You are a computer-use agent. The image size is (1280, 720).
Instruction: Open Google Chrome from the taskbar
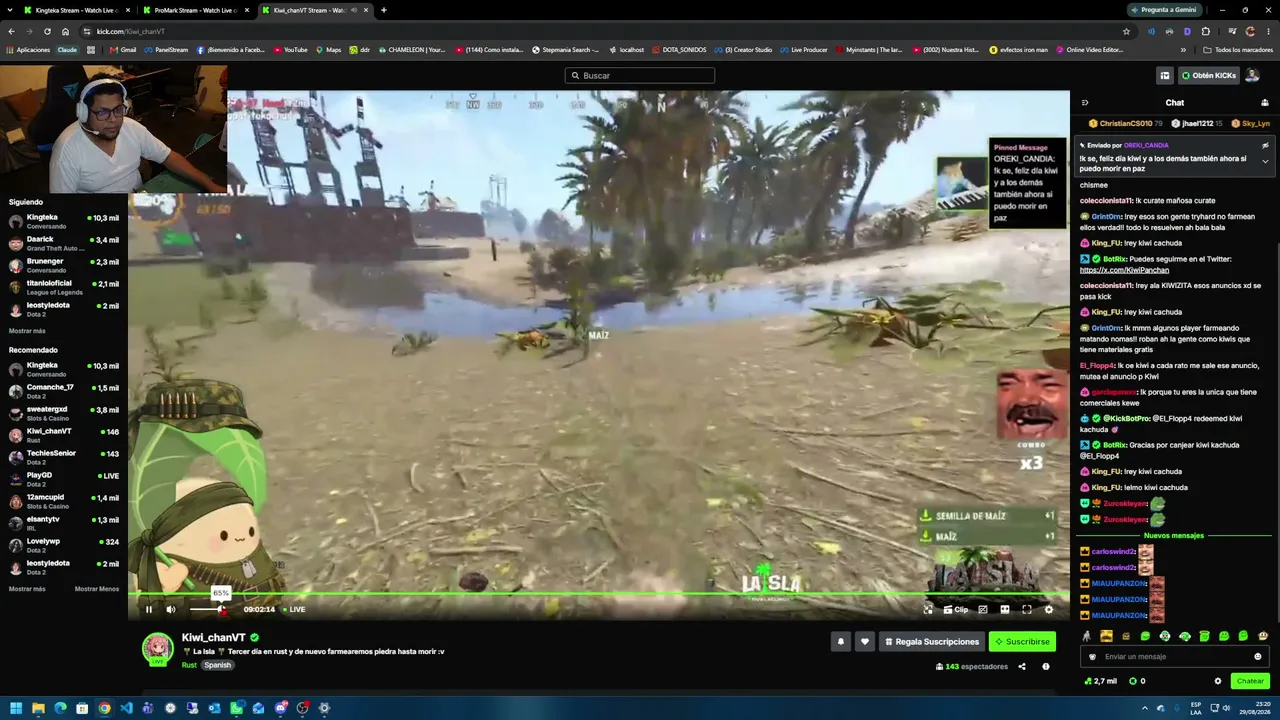(104, 708)
